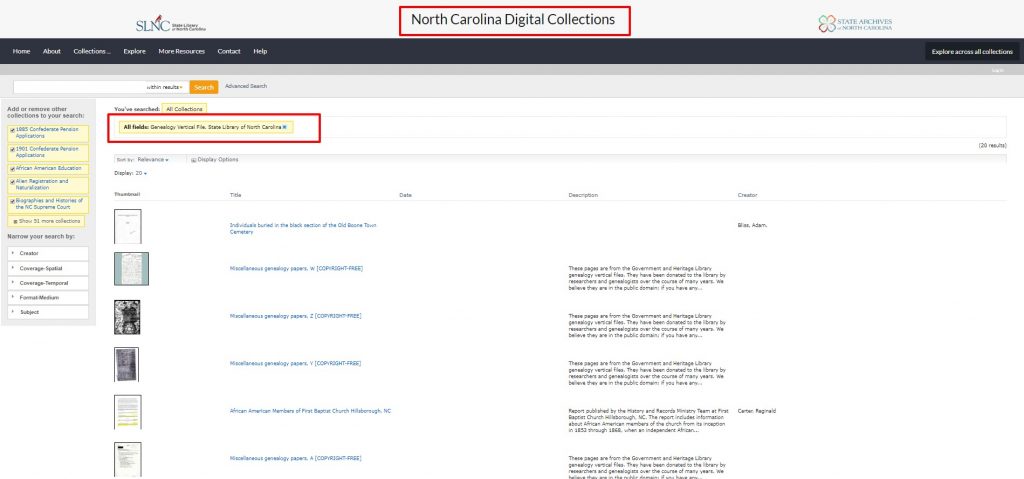This screenshot has width=1024, height=479.
Task: Click the Creator column header
Action: click(x=747, y=195)
